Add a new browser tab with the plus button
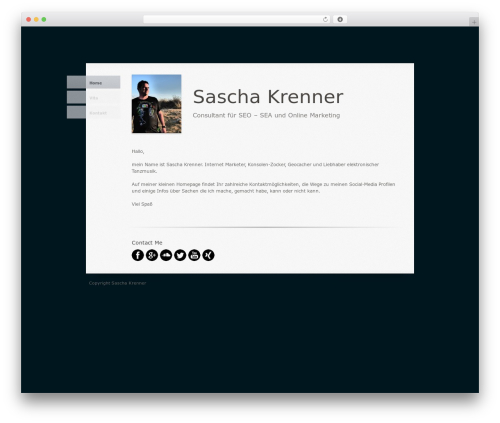Viewport: 500px width, 423px height. click(474, 22)
